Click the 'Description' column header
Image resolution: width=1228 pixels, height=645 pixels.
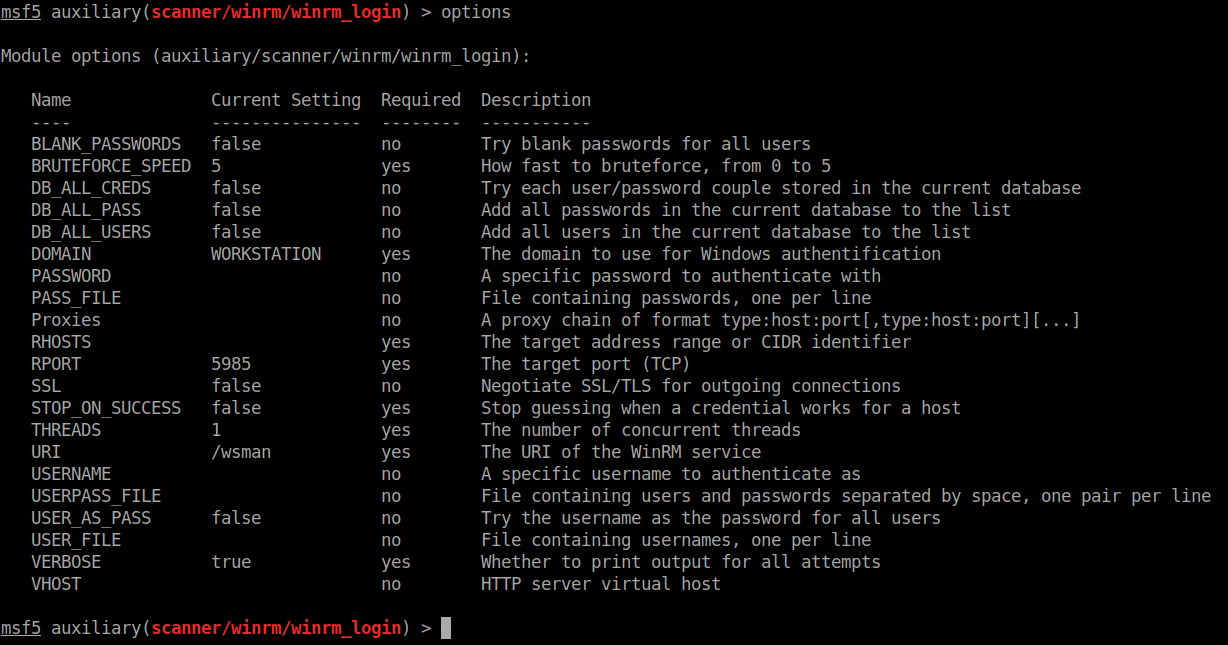pyautogui.click(x=536, y=100)
